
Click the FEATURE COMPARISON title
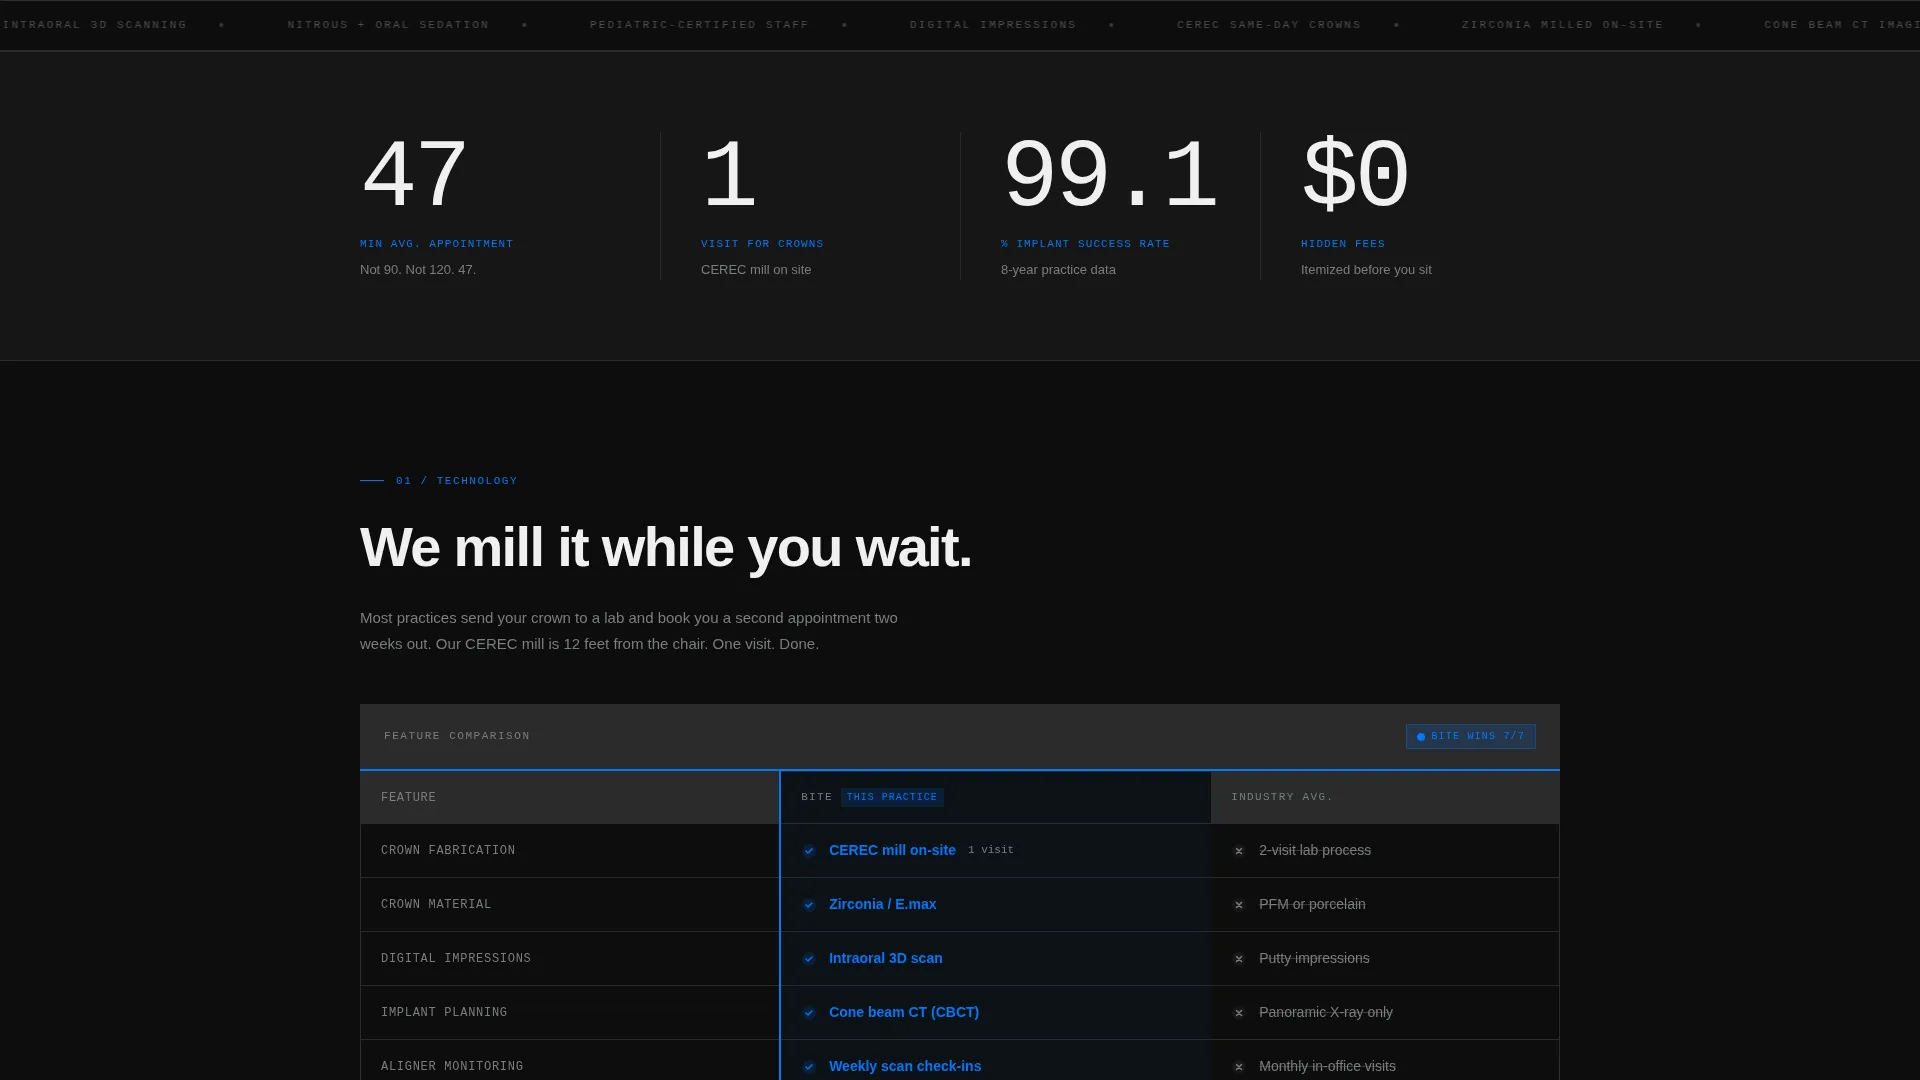pos(457,736)
